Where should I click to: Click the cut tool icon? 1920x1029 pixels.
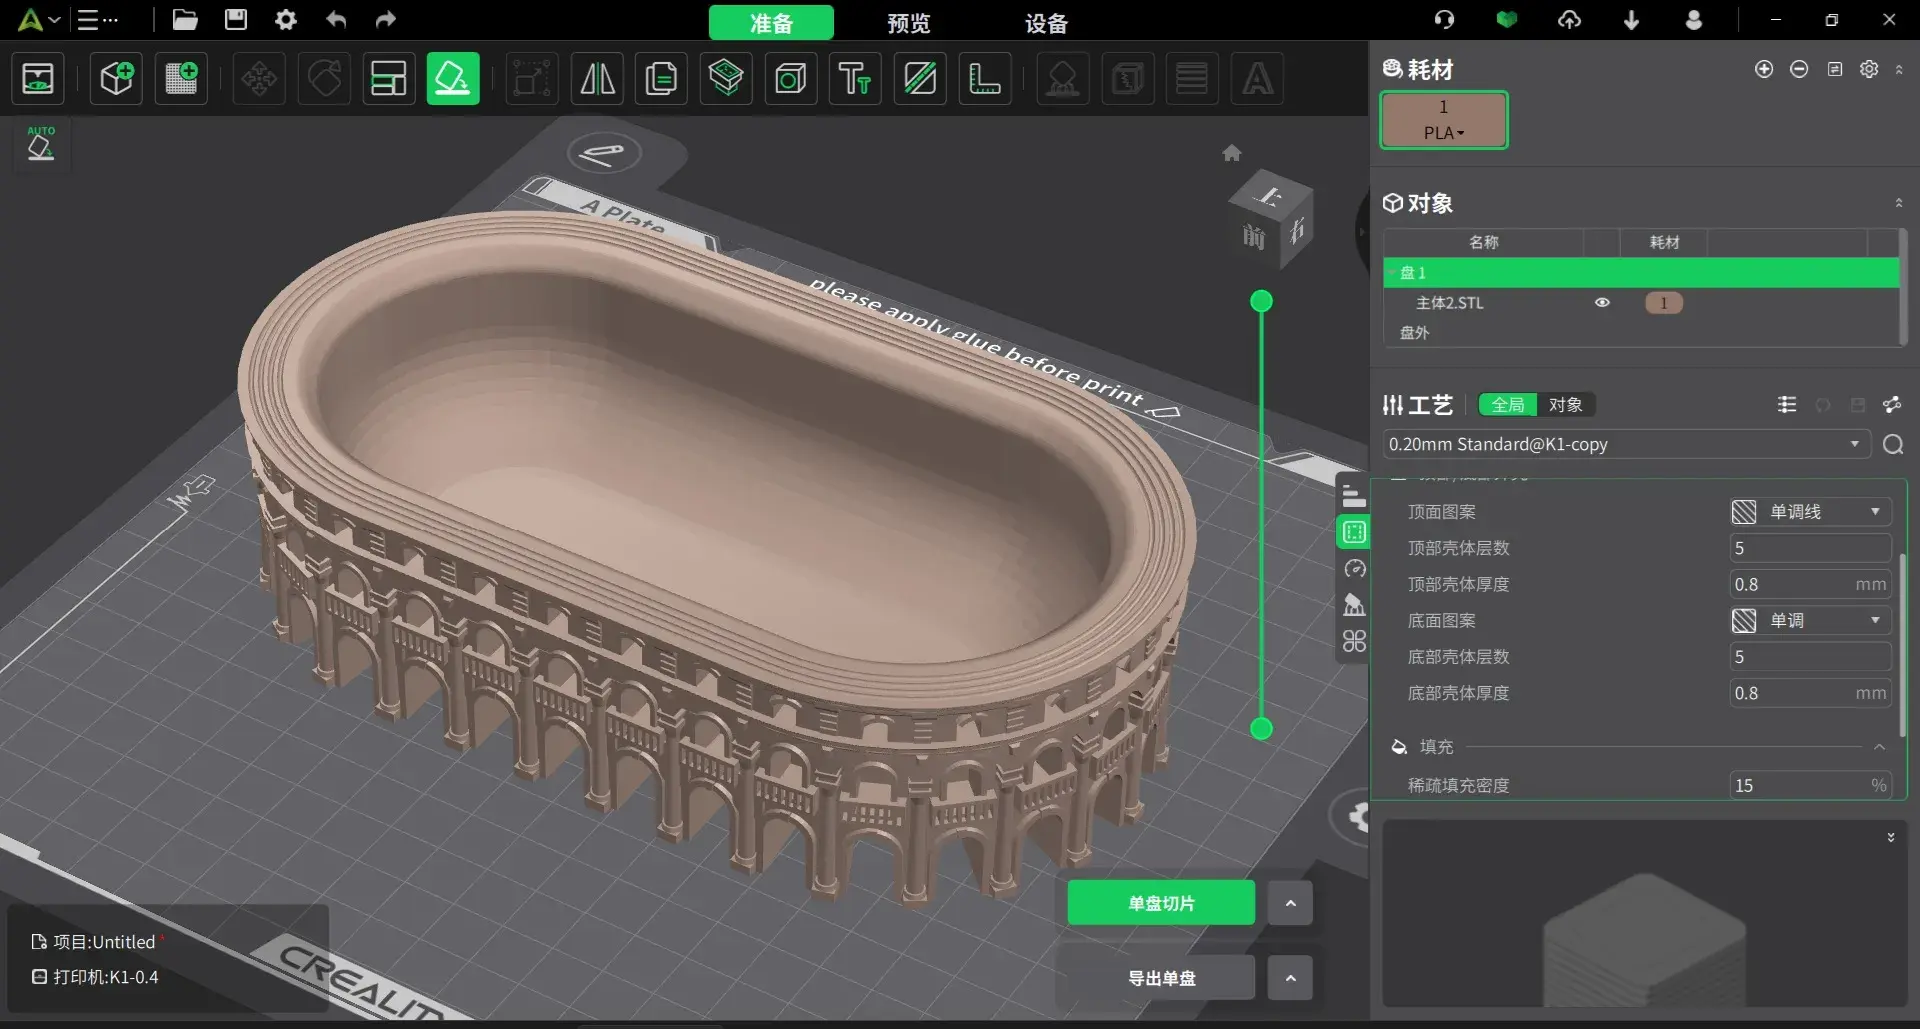pyautogui.click(x=920, y=78)
